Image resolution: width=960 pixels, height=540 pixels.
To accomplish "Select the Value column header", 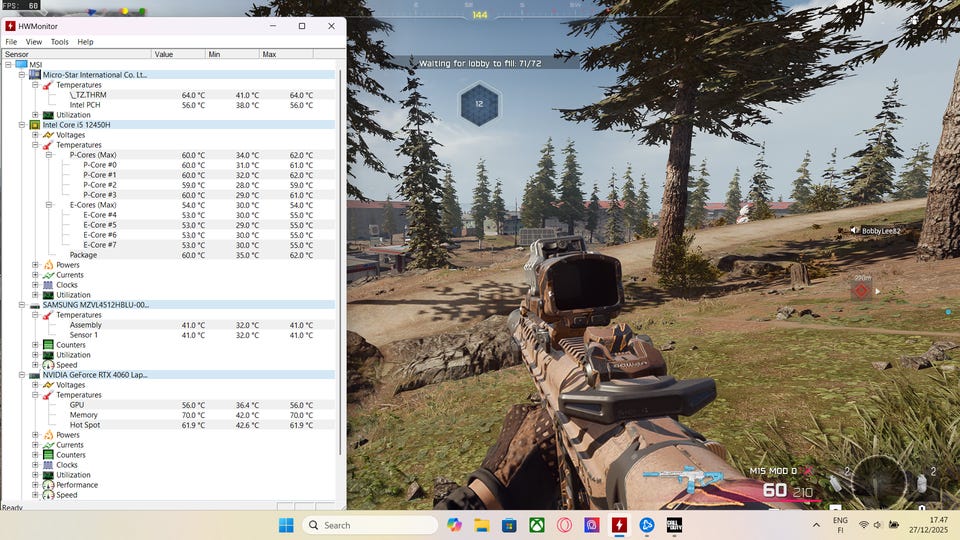I will (x=178, y=54).
